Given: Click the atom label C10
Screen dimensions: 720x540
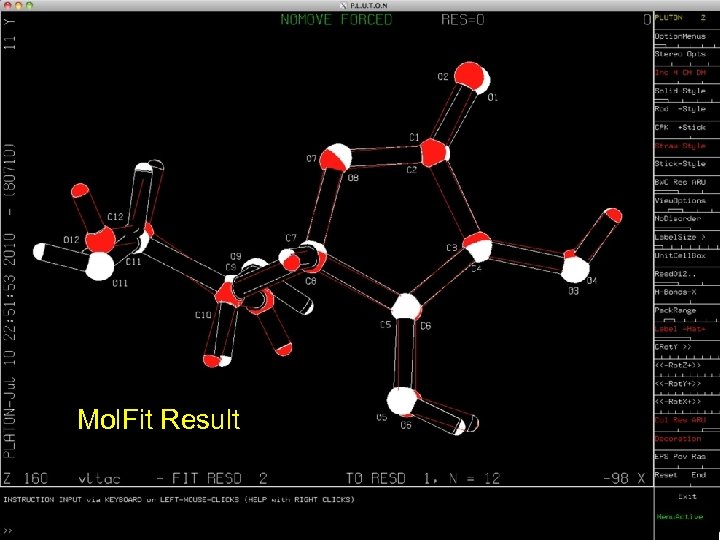Looking at the screenshot, I should [x=203, y=315].
